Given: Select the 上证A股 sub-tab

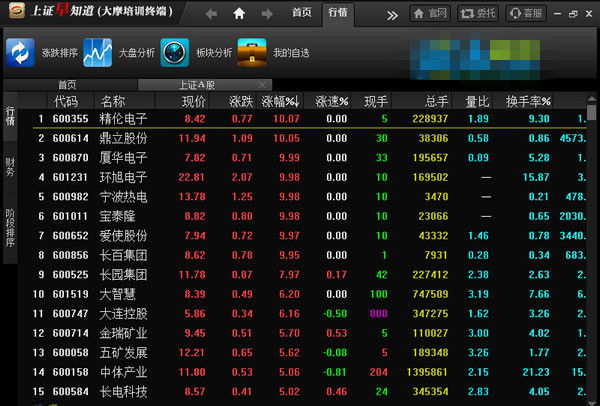Looking at the screenshot, I should point(205,85).
